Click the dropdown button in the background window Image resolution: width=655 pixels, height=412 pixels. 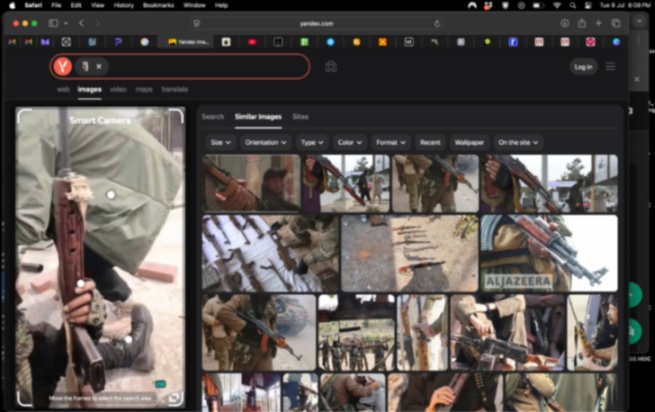pos(639,21)
